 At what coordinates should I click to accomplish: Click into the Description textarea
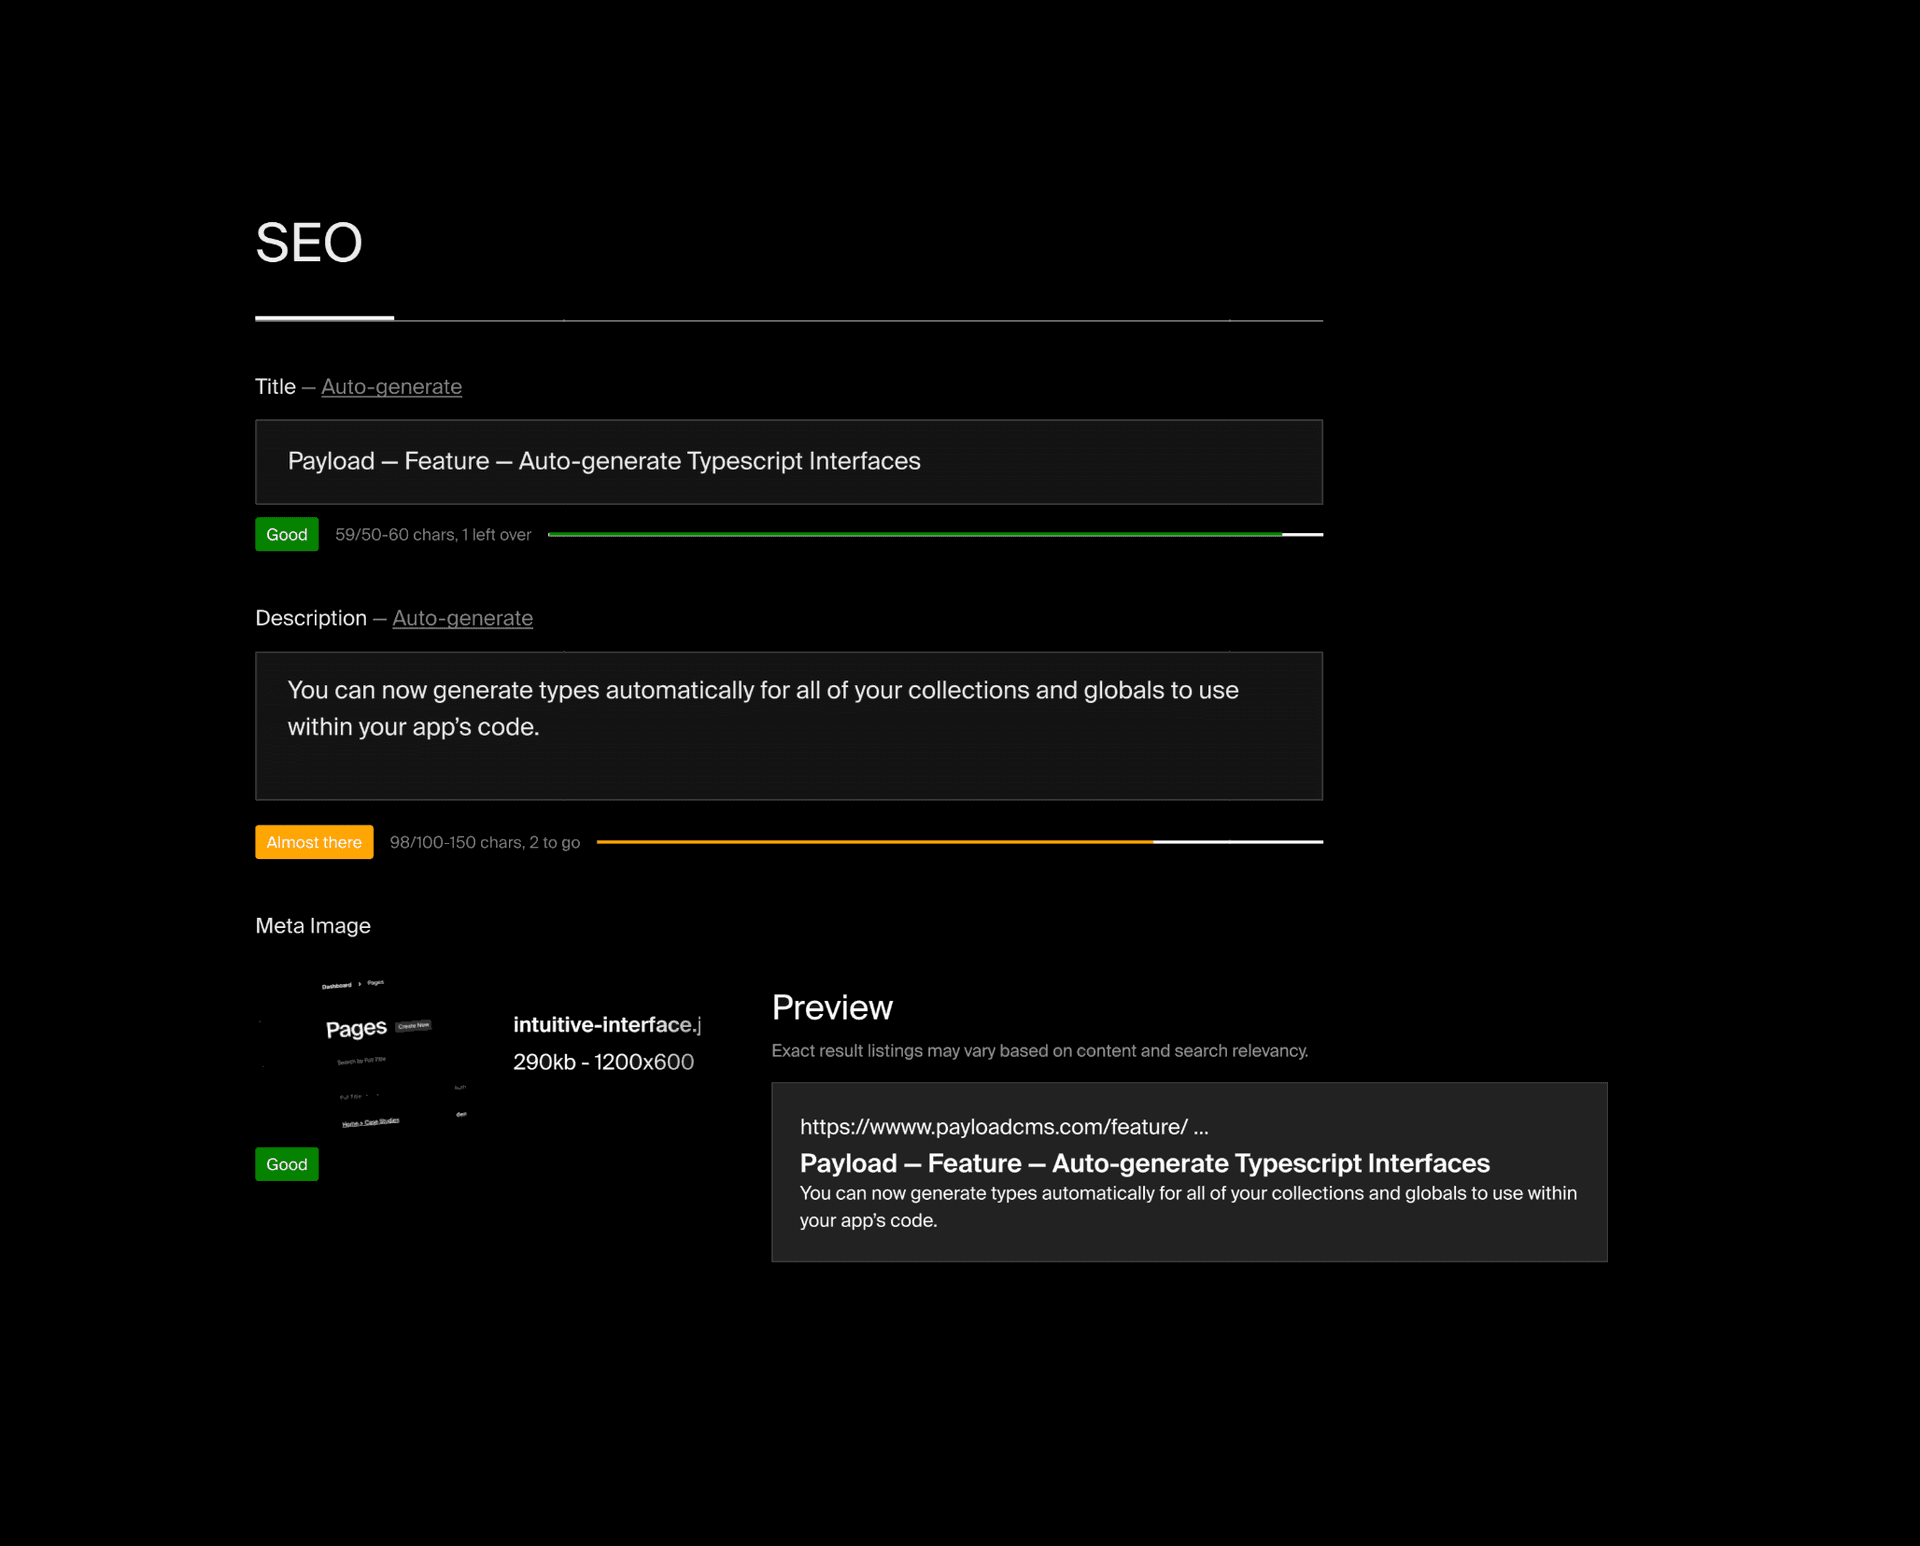point(788,725)
